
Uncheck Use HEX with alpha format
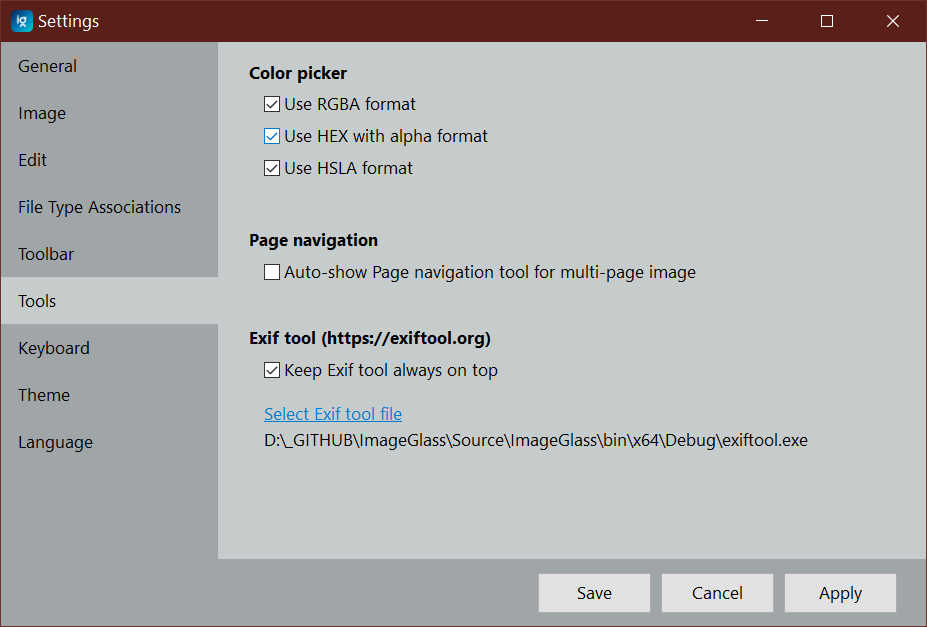point(272,136)
